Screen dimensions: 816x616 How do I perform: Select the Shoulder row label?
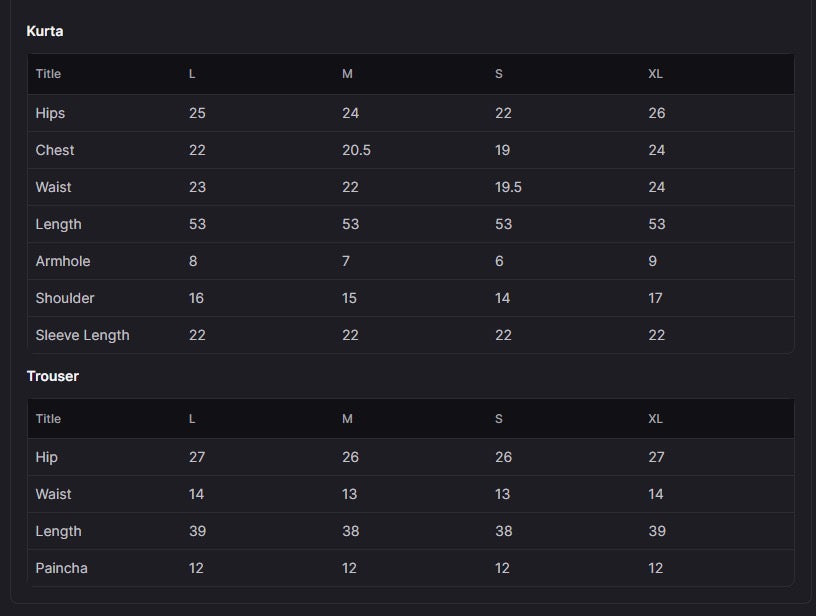click(x=65, y=298)
